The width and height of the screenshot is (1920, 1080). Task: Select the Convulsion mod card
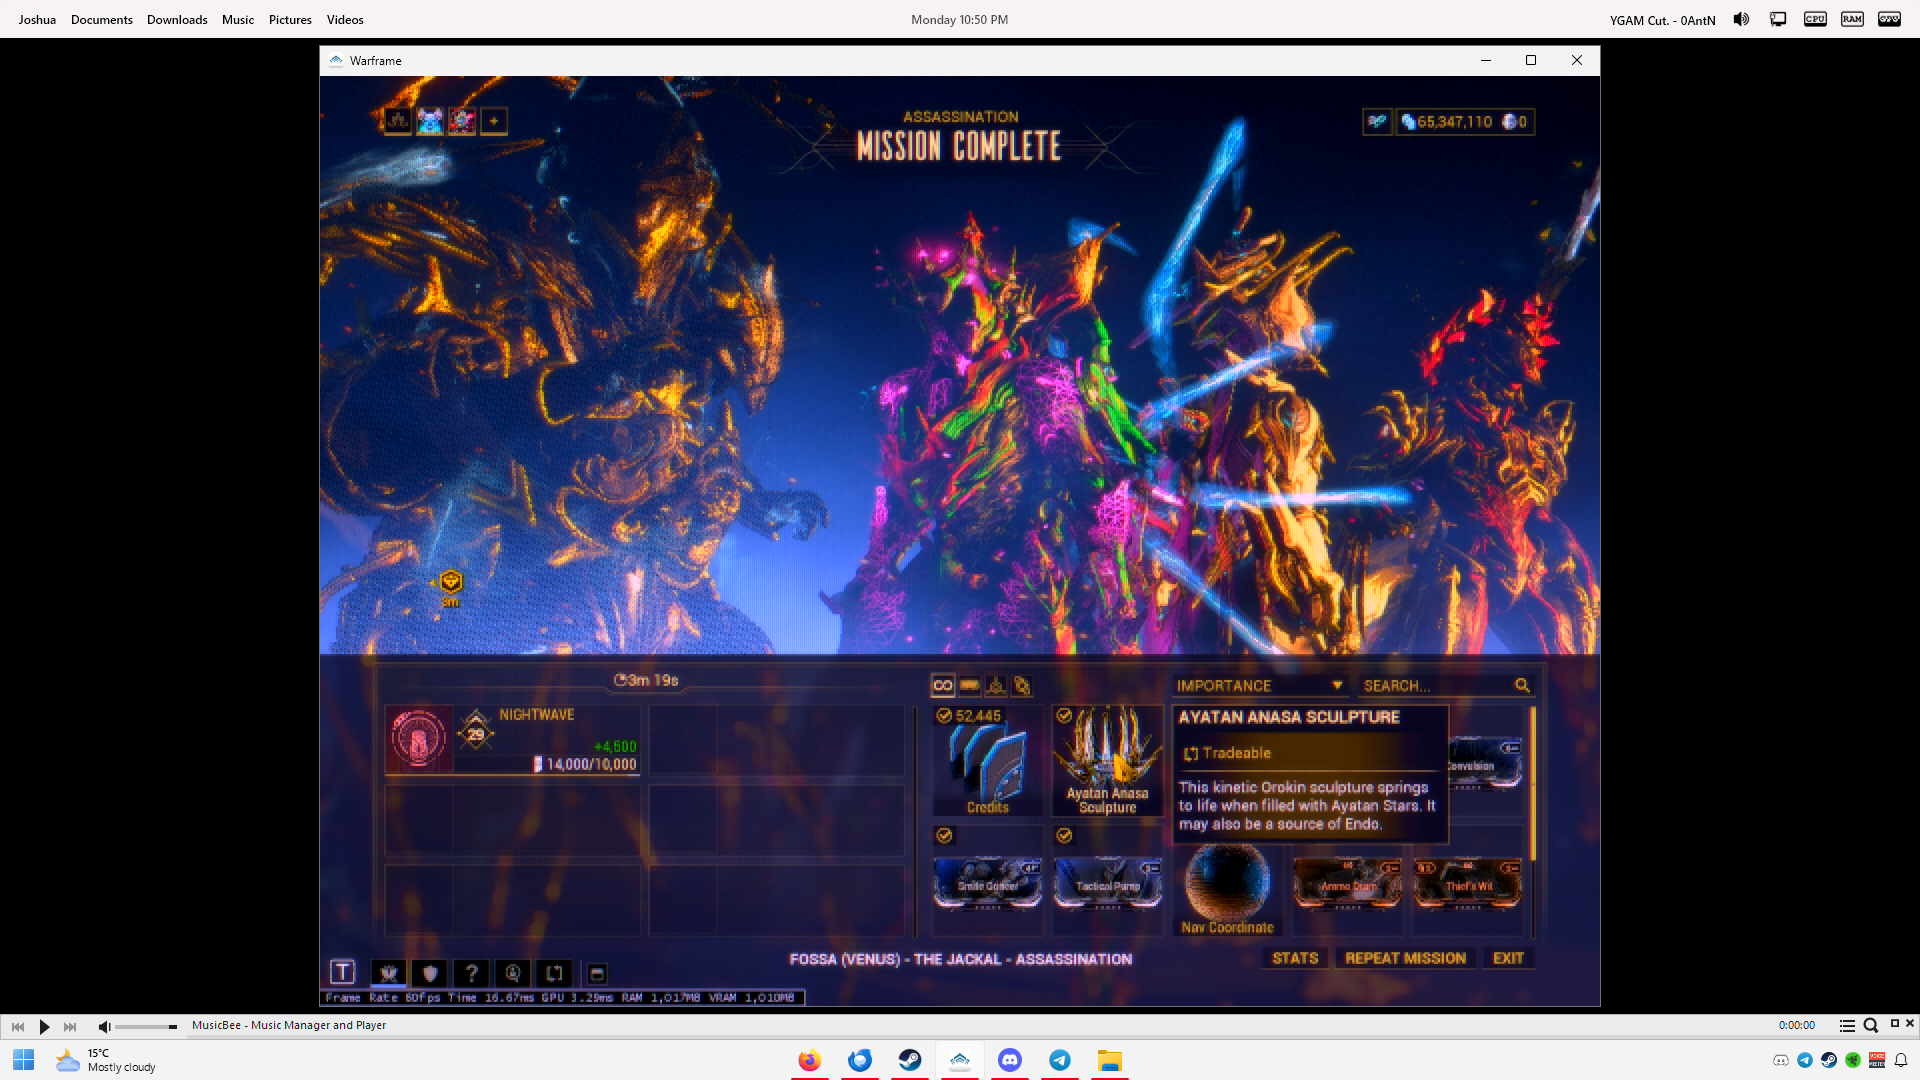pyautogui.click(x=1484, y=764)
